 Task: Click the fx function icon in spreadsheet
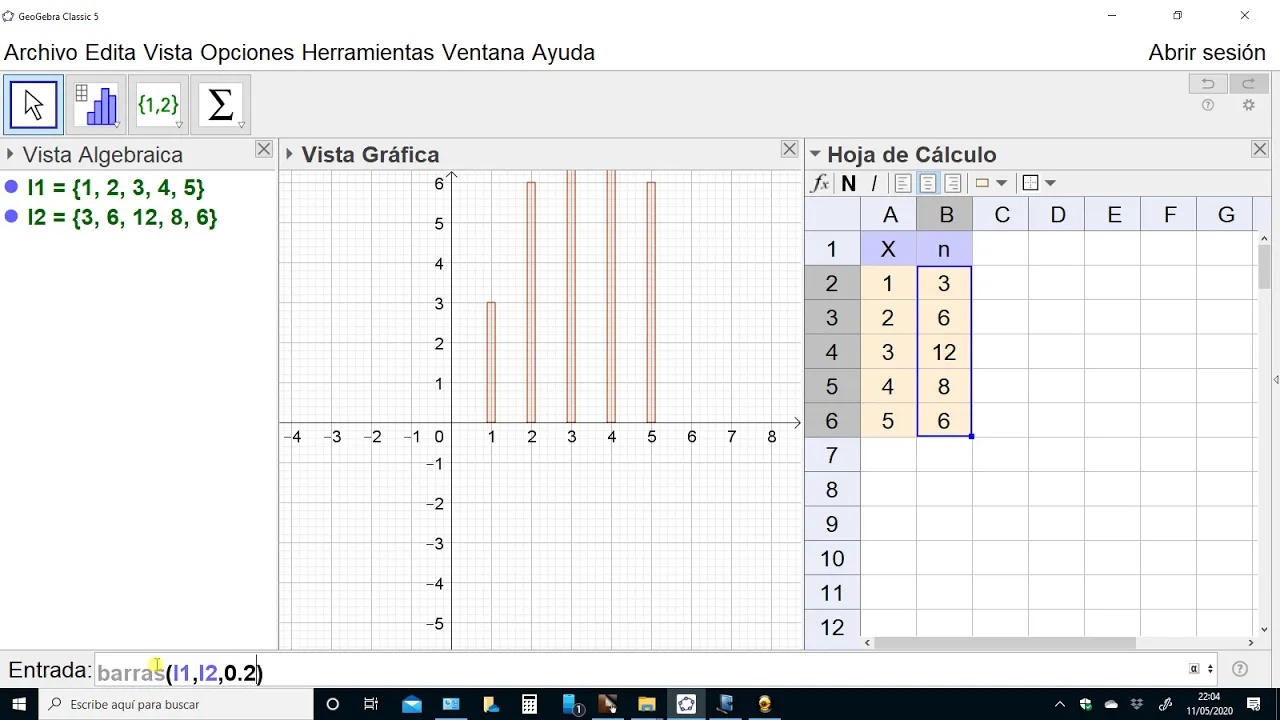(x=820, y=183)
